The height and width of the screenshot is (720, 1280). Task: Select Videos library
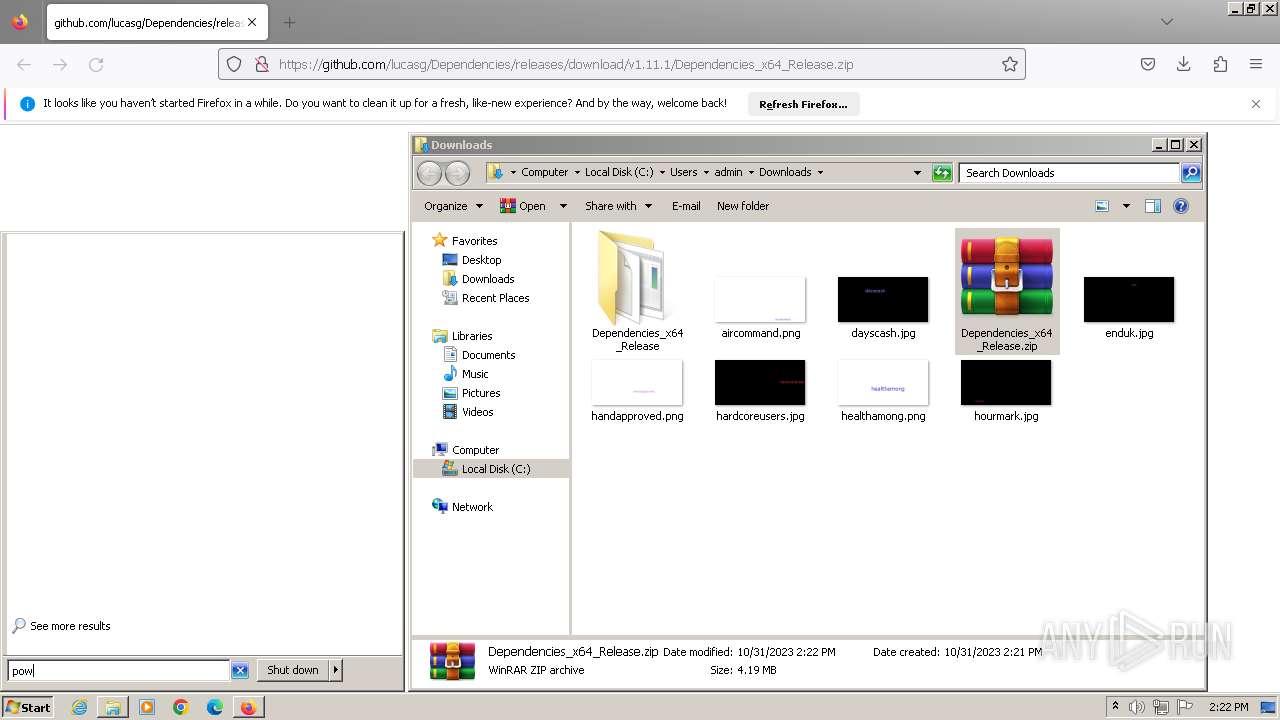point(477,412)
